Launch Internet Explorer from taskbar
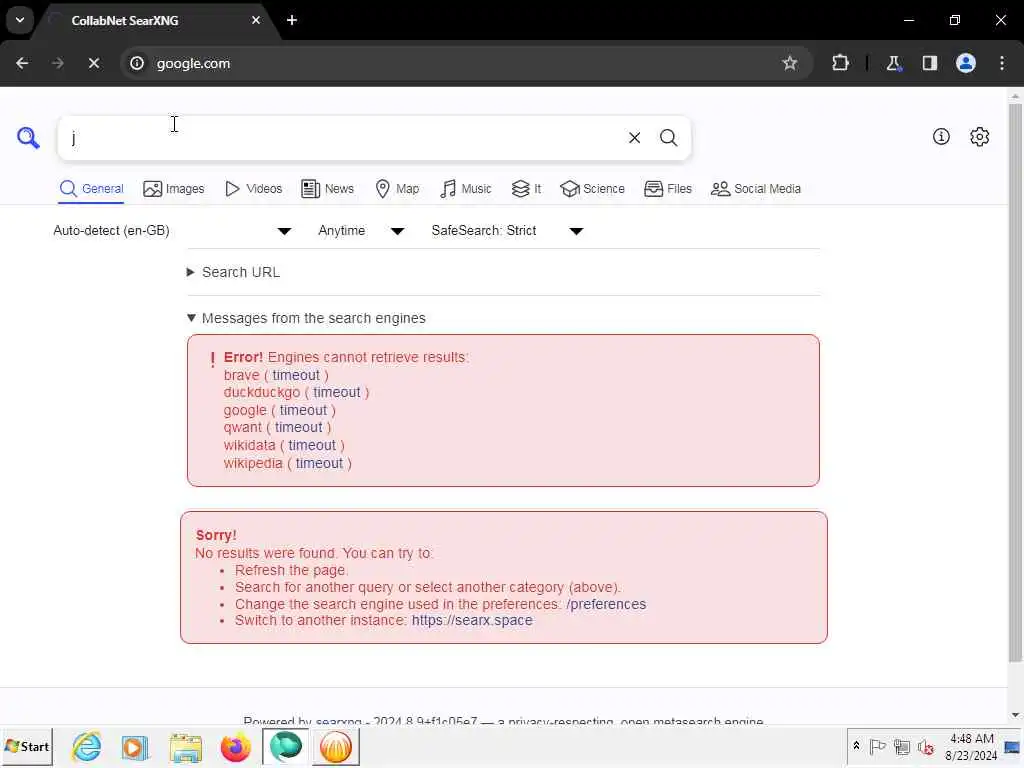Viewport: 1024px width, 768px height. pos(86,746)
